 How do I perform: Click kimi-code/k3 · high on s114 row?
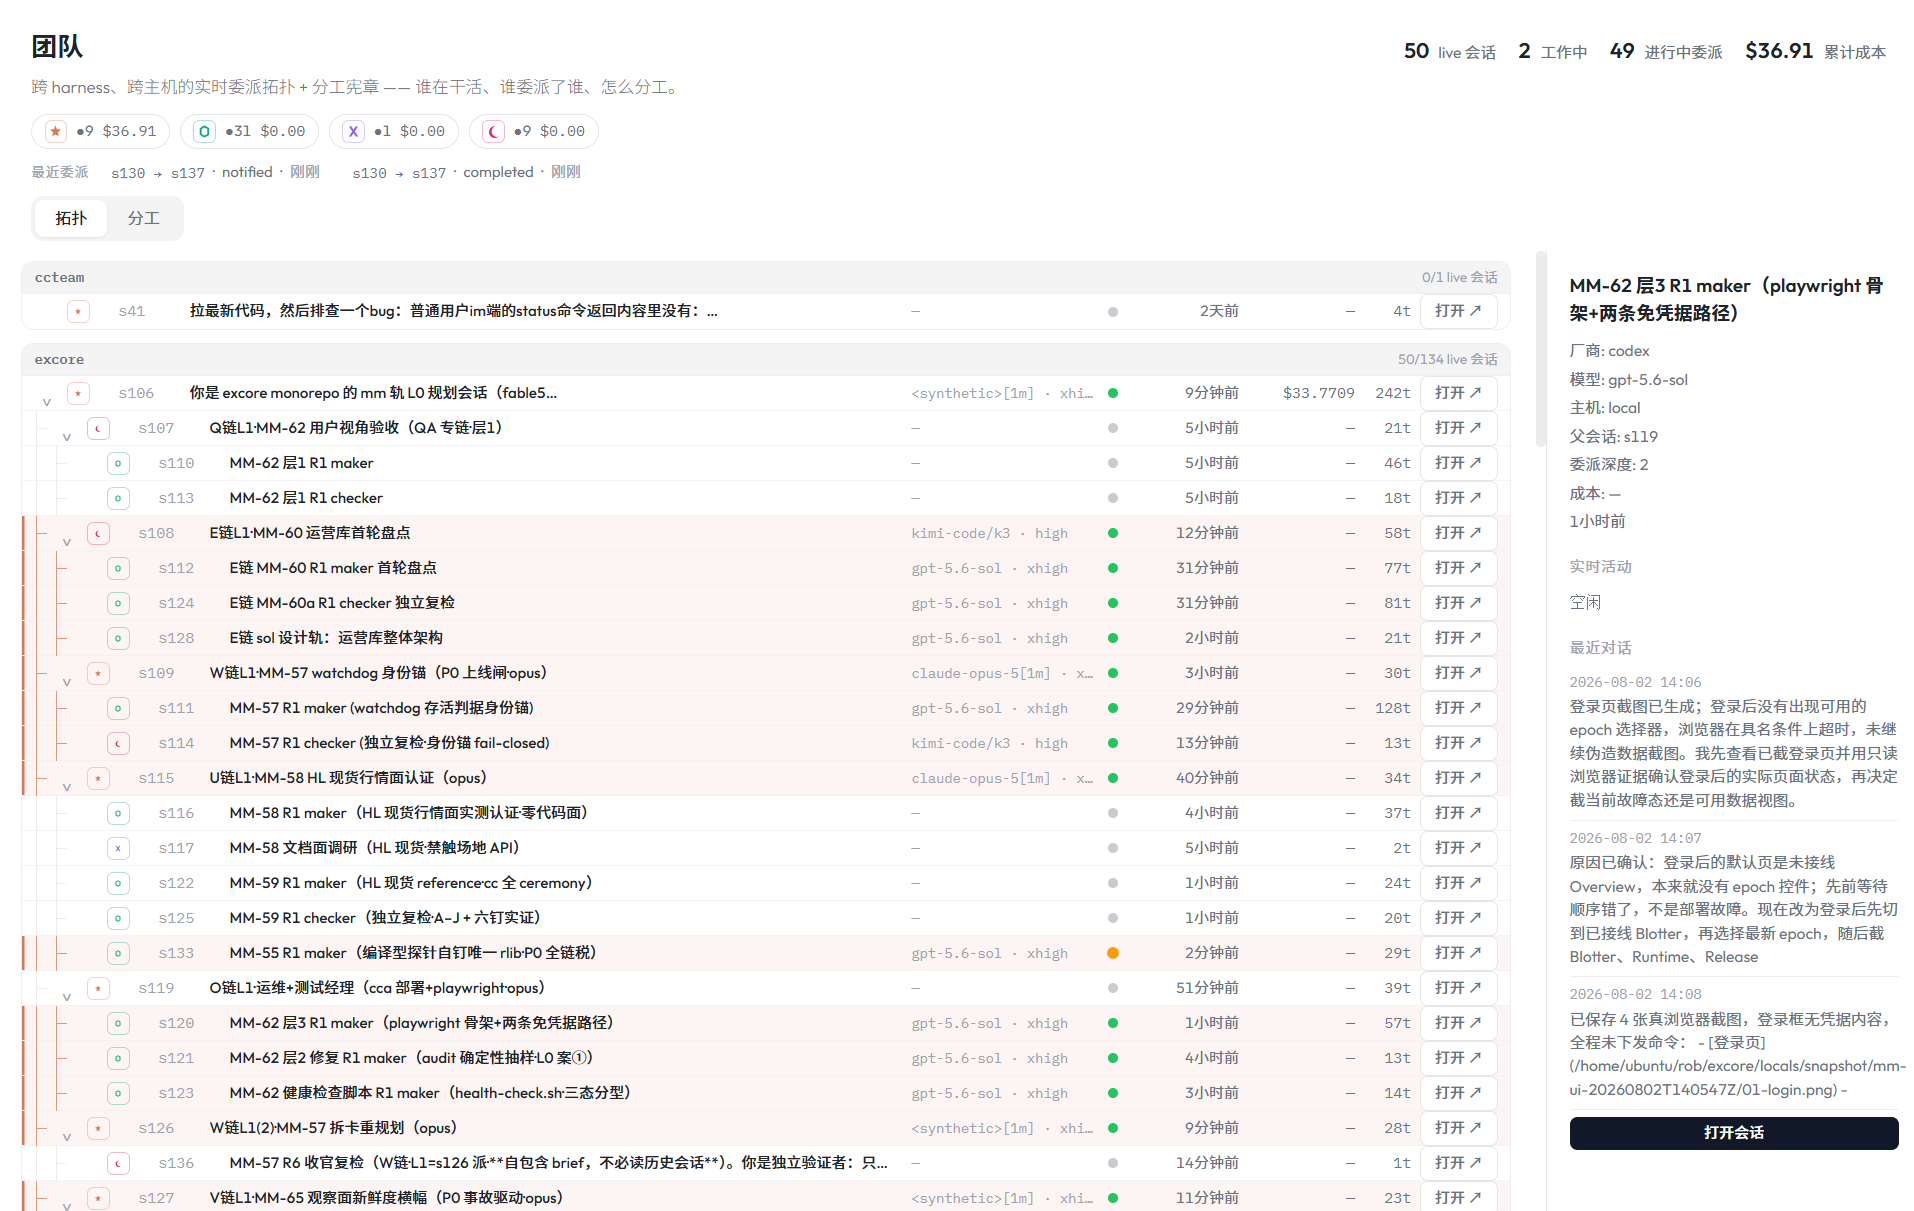pos(989,743)
